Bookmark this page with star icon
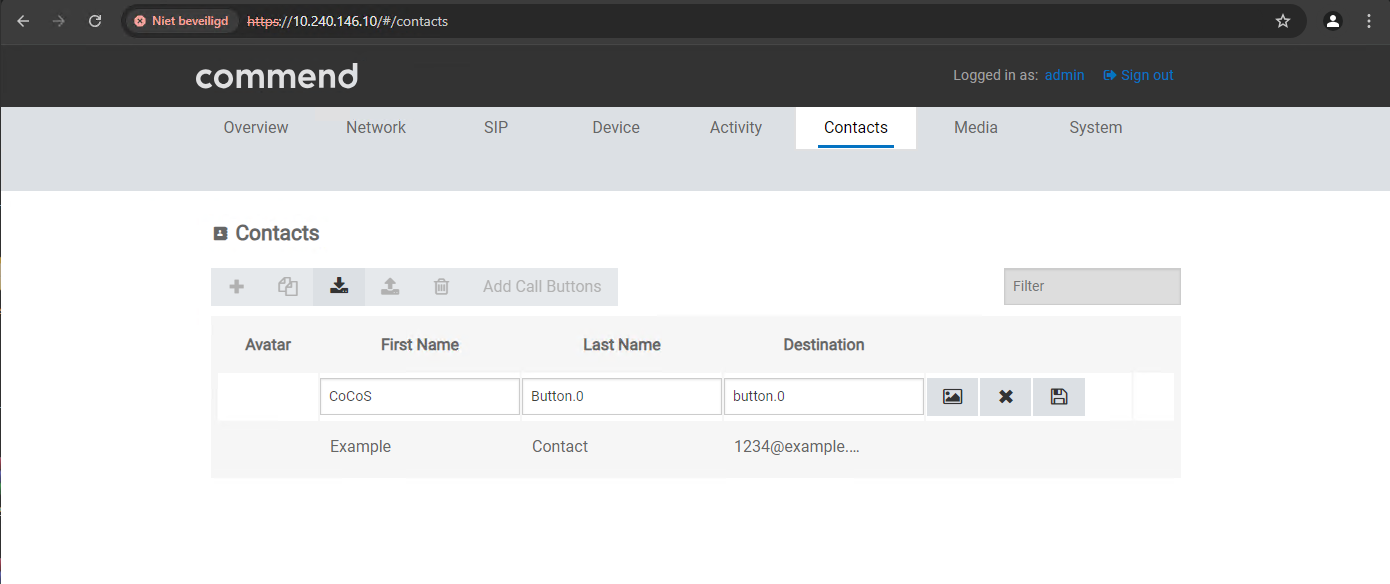This screenshot has width=1390, height=584. [1283, 21]
